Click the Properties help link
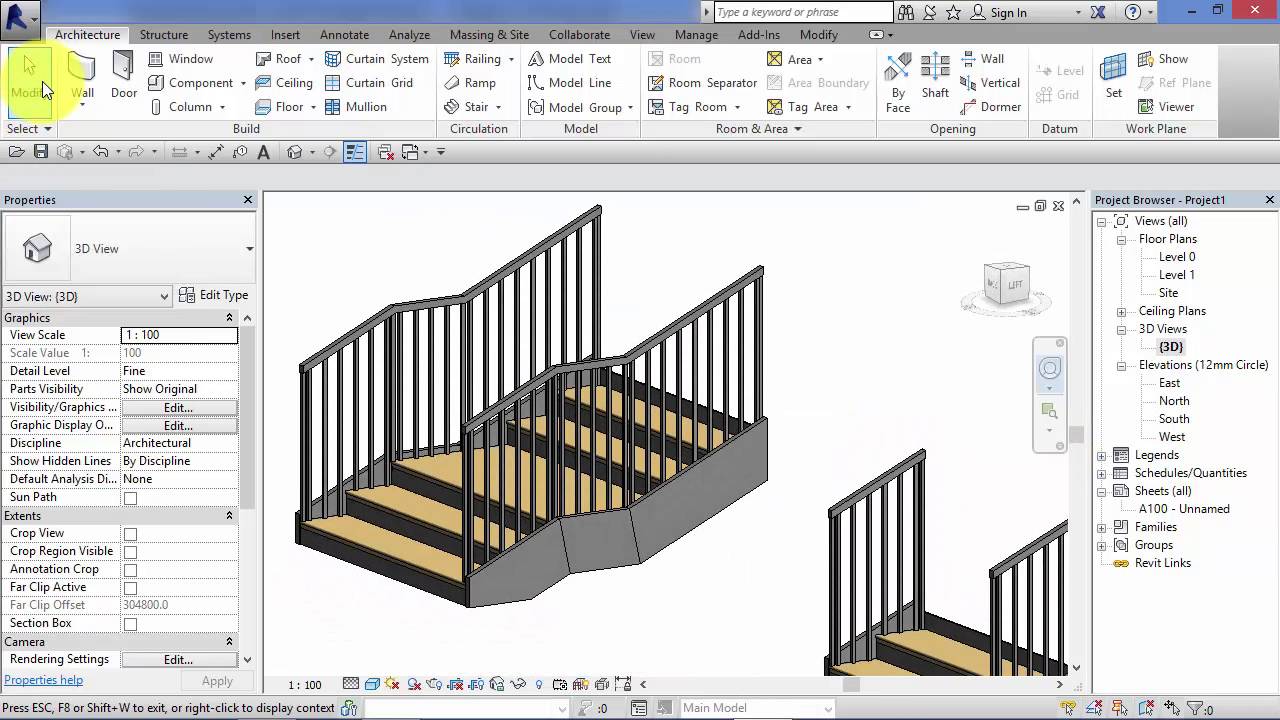Image resolution: width=1280 pixels, height=720 pixels. coord(43,680)
